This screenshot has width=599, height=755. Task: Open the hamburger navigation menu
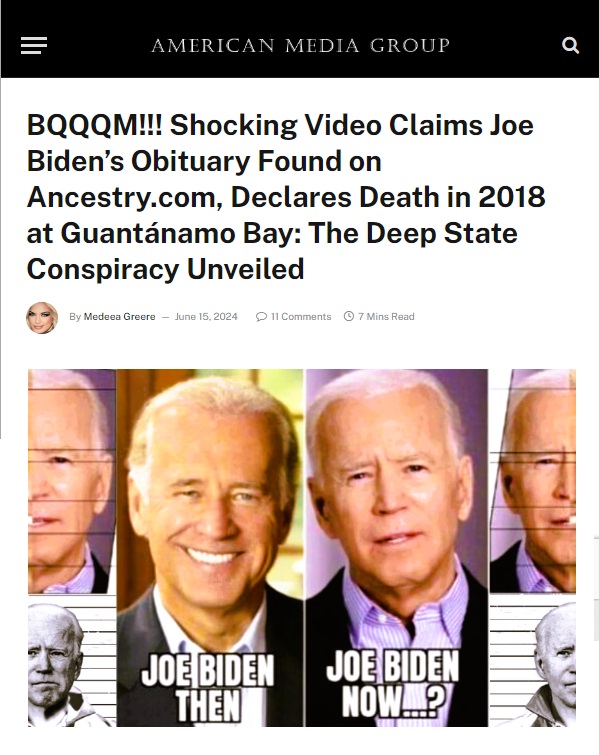tap(34, 45)
